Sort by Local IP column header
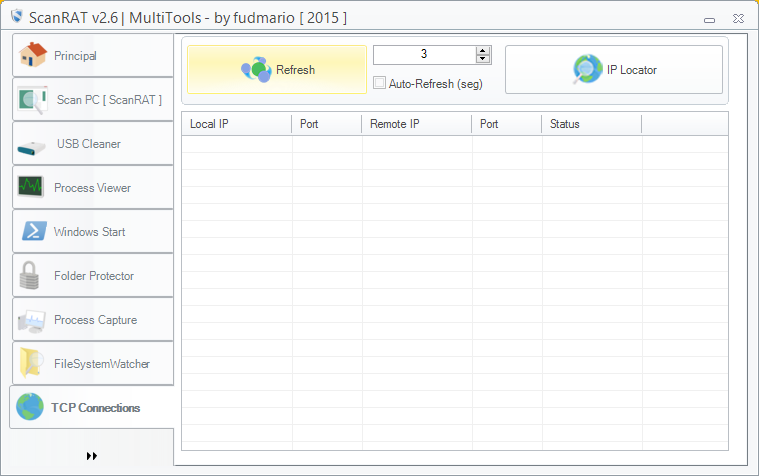This screenshot has width=759, height=476. pos(237,124)
